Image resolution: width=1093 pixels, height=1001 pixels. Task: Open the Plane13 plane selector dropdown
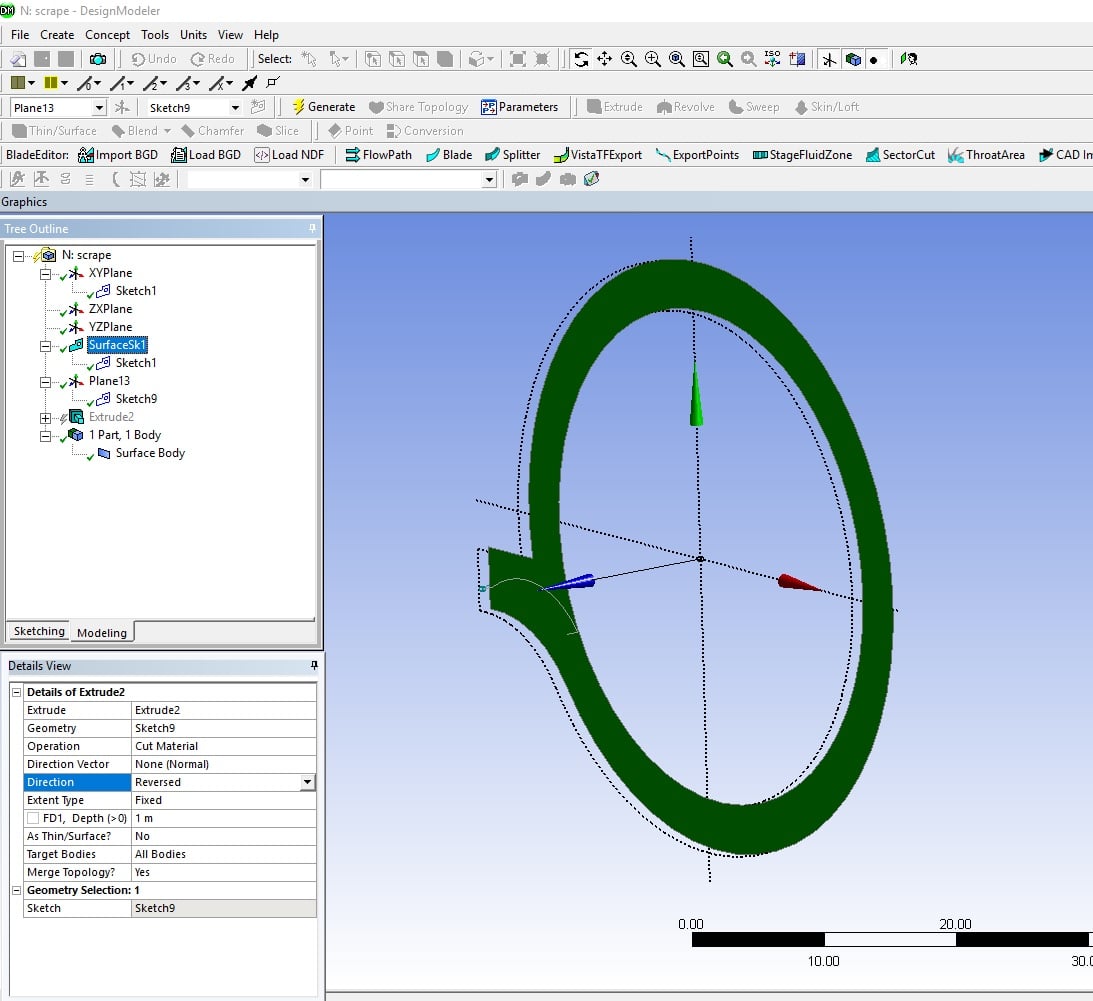click(98, 108)
